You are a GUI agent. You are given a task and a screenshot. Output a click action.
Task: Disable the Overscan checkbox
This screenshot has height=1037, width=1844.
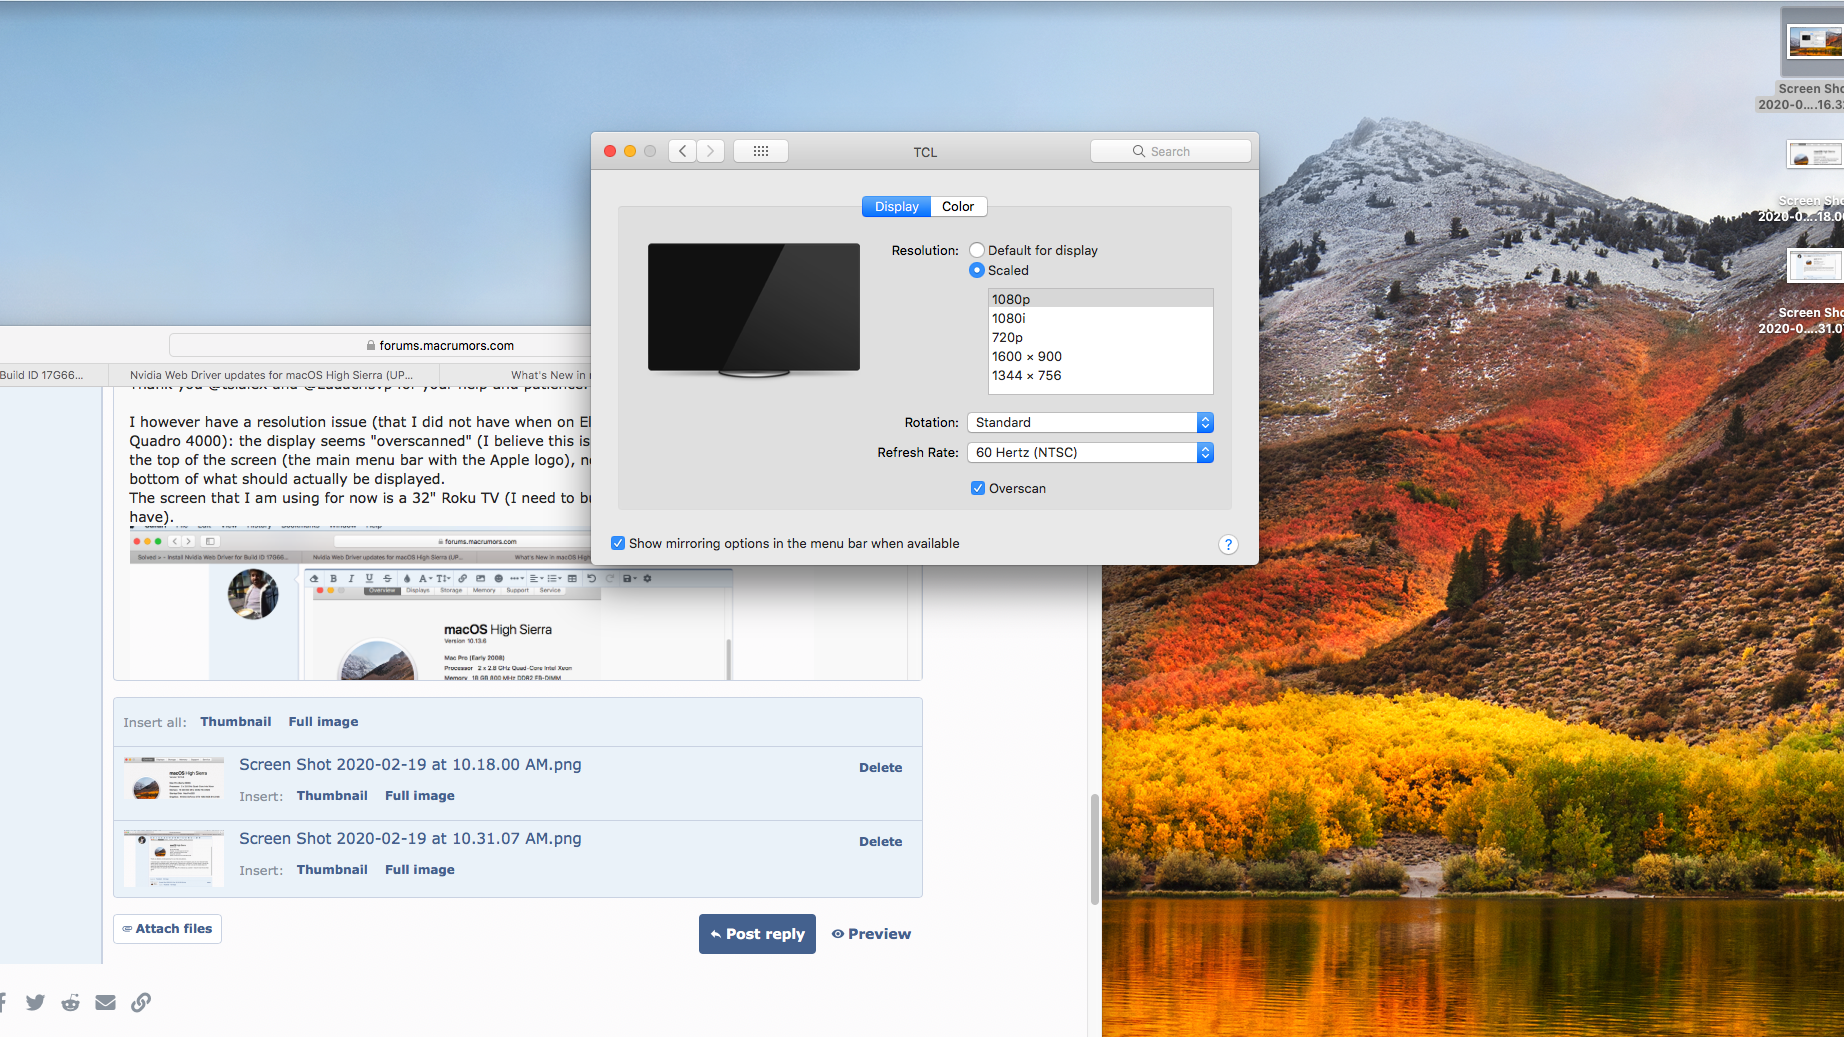pyautogui.click(x=978, y=488)
